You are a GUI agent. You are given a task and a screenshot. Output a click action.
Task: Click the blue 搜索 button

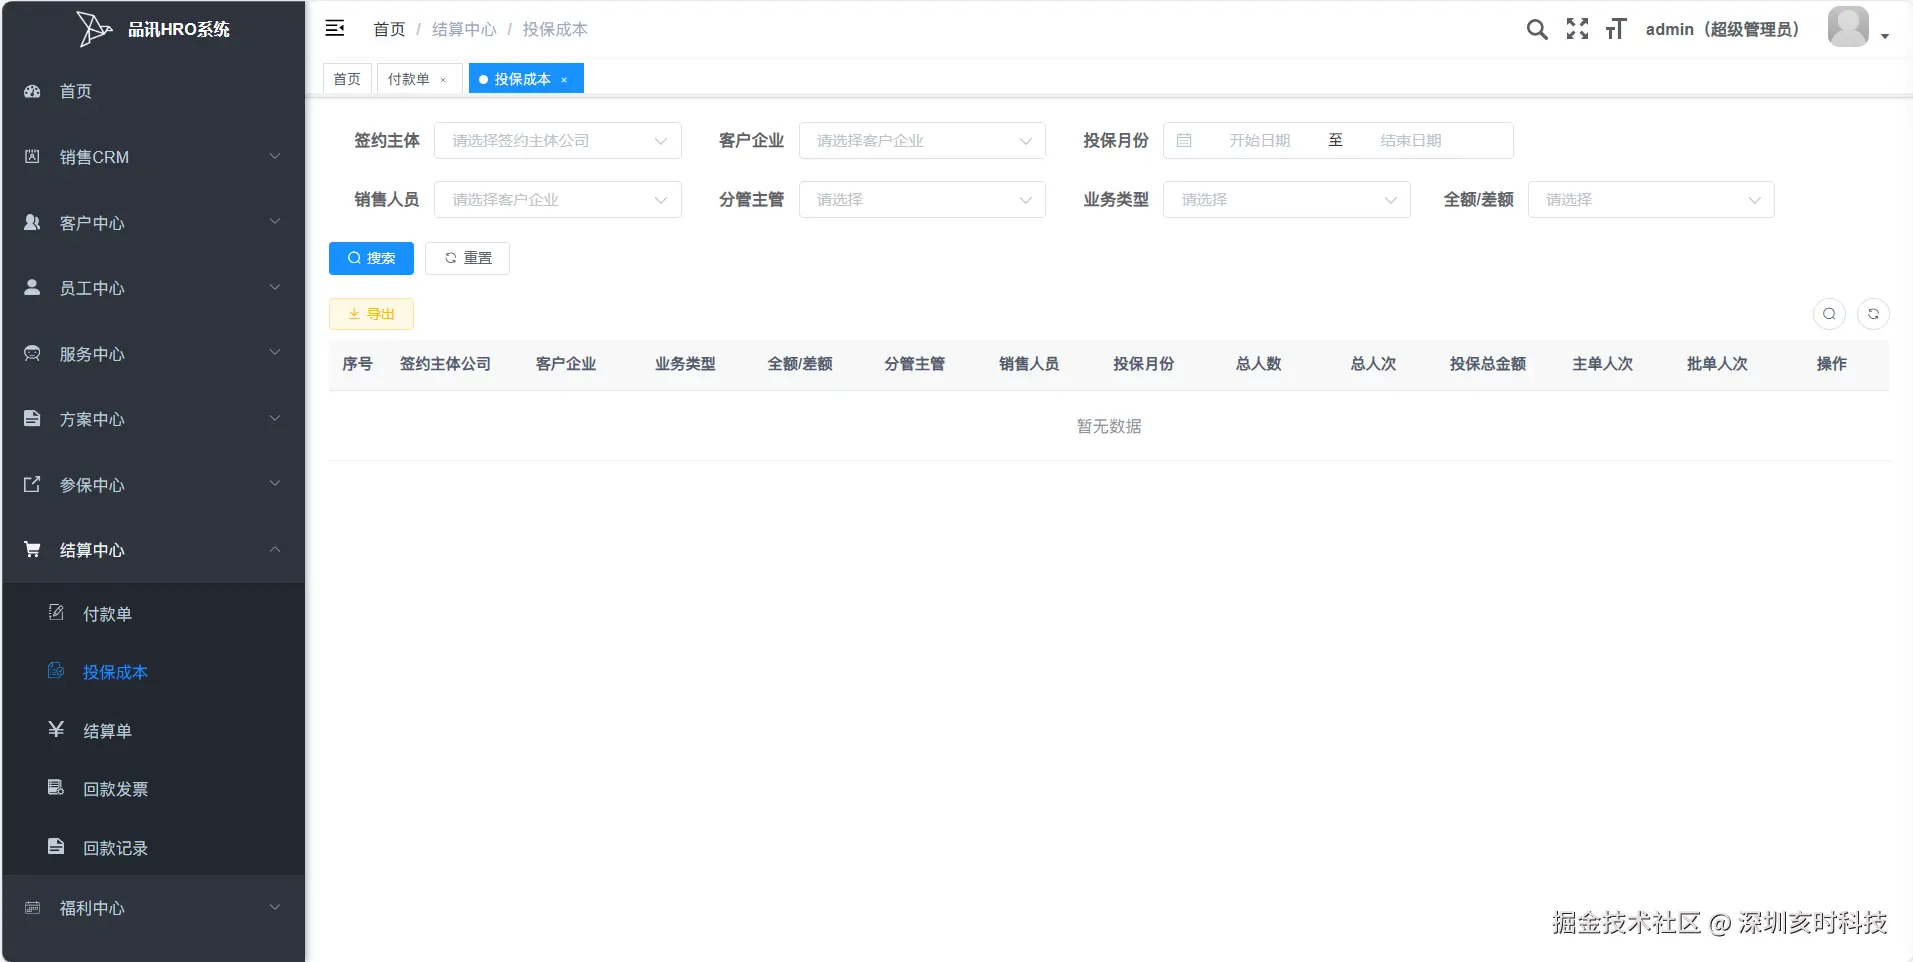click(x=371, y=258)
